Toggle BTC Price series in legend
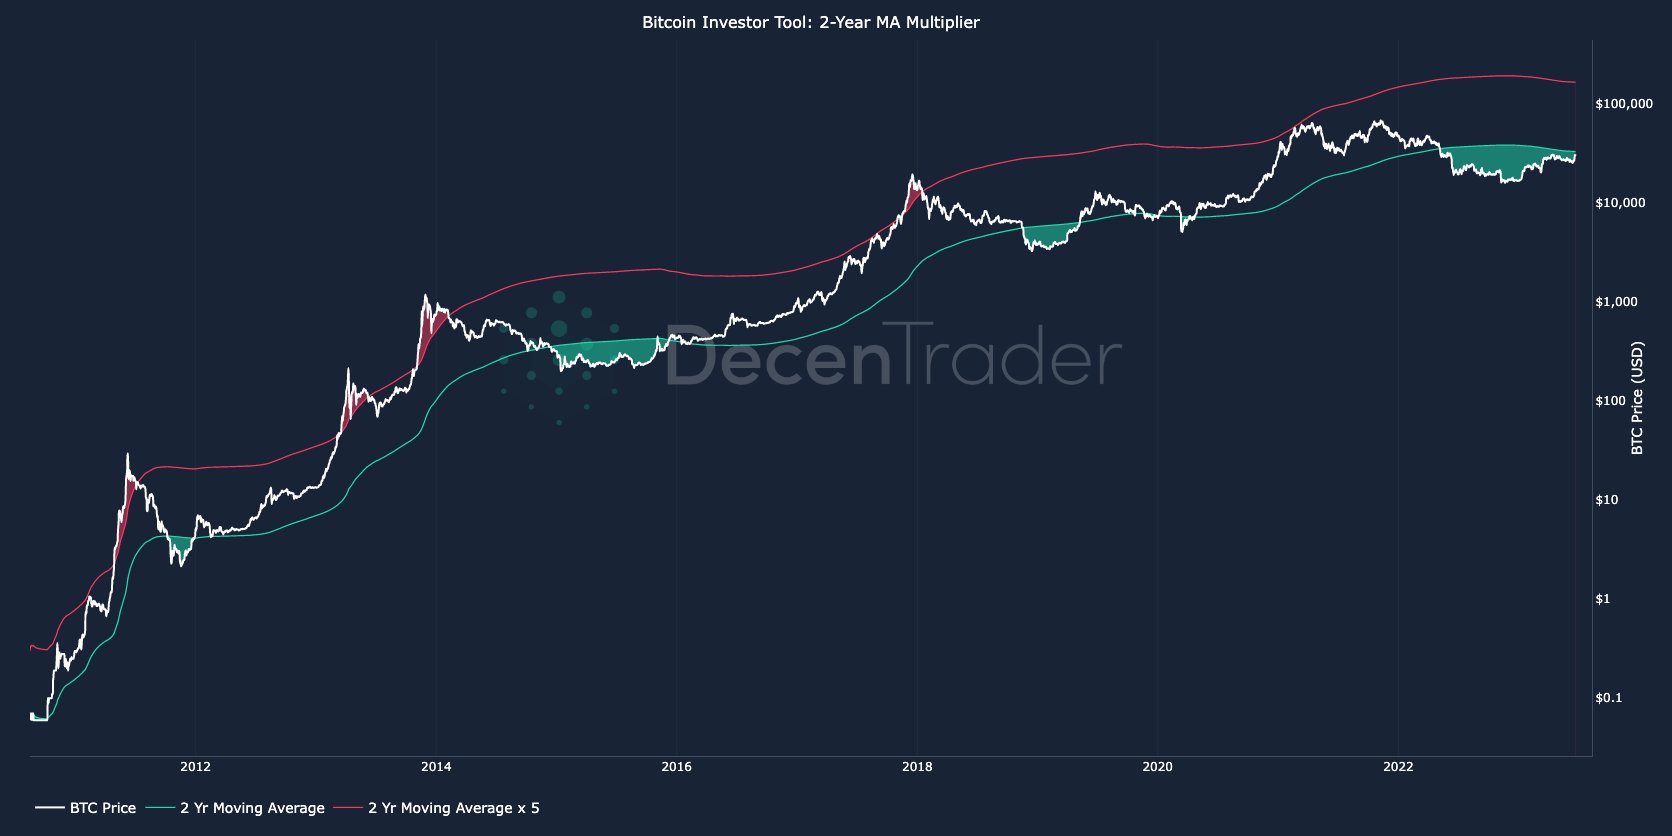 tap(102, 808)
